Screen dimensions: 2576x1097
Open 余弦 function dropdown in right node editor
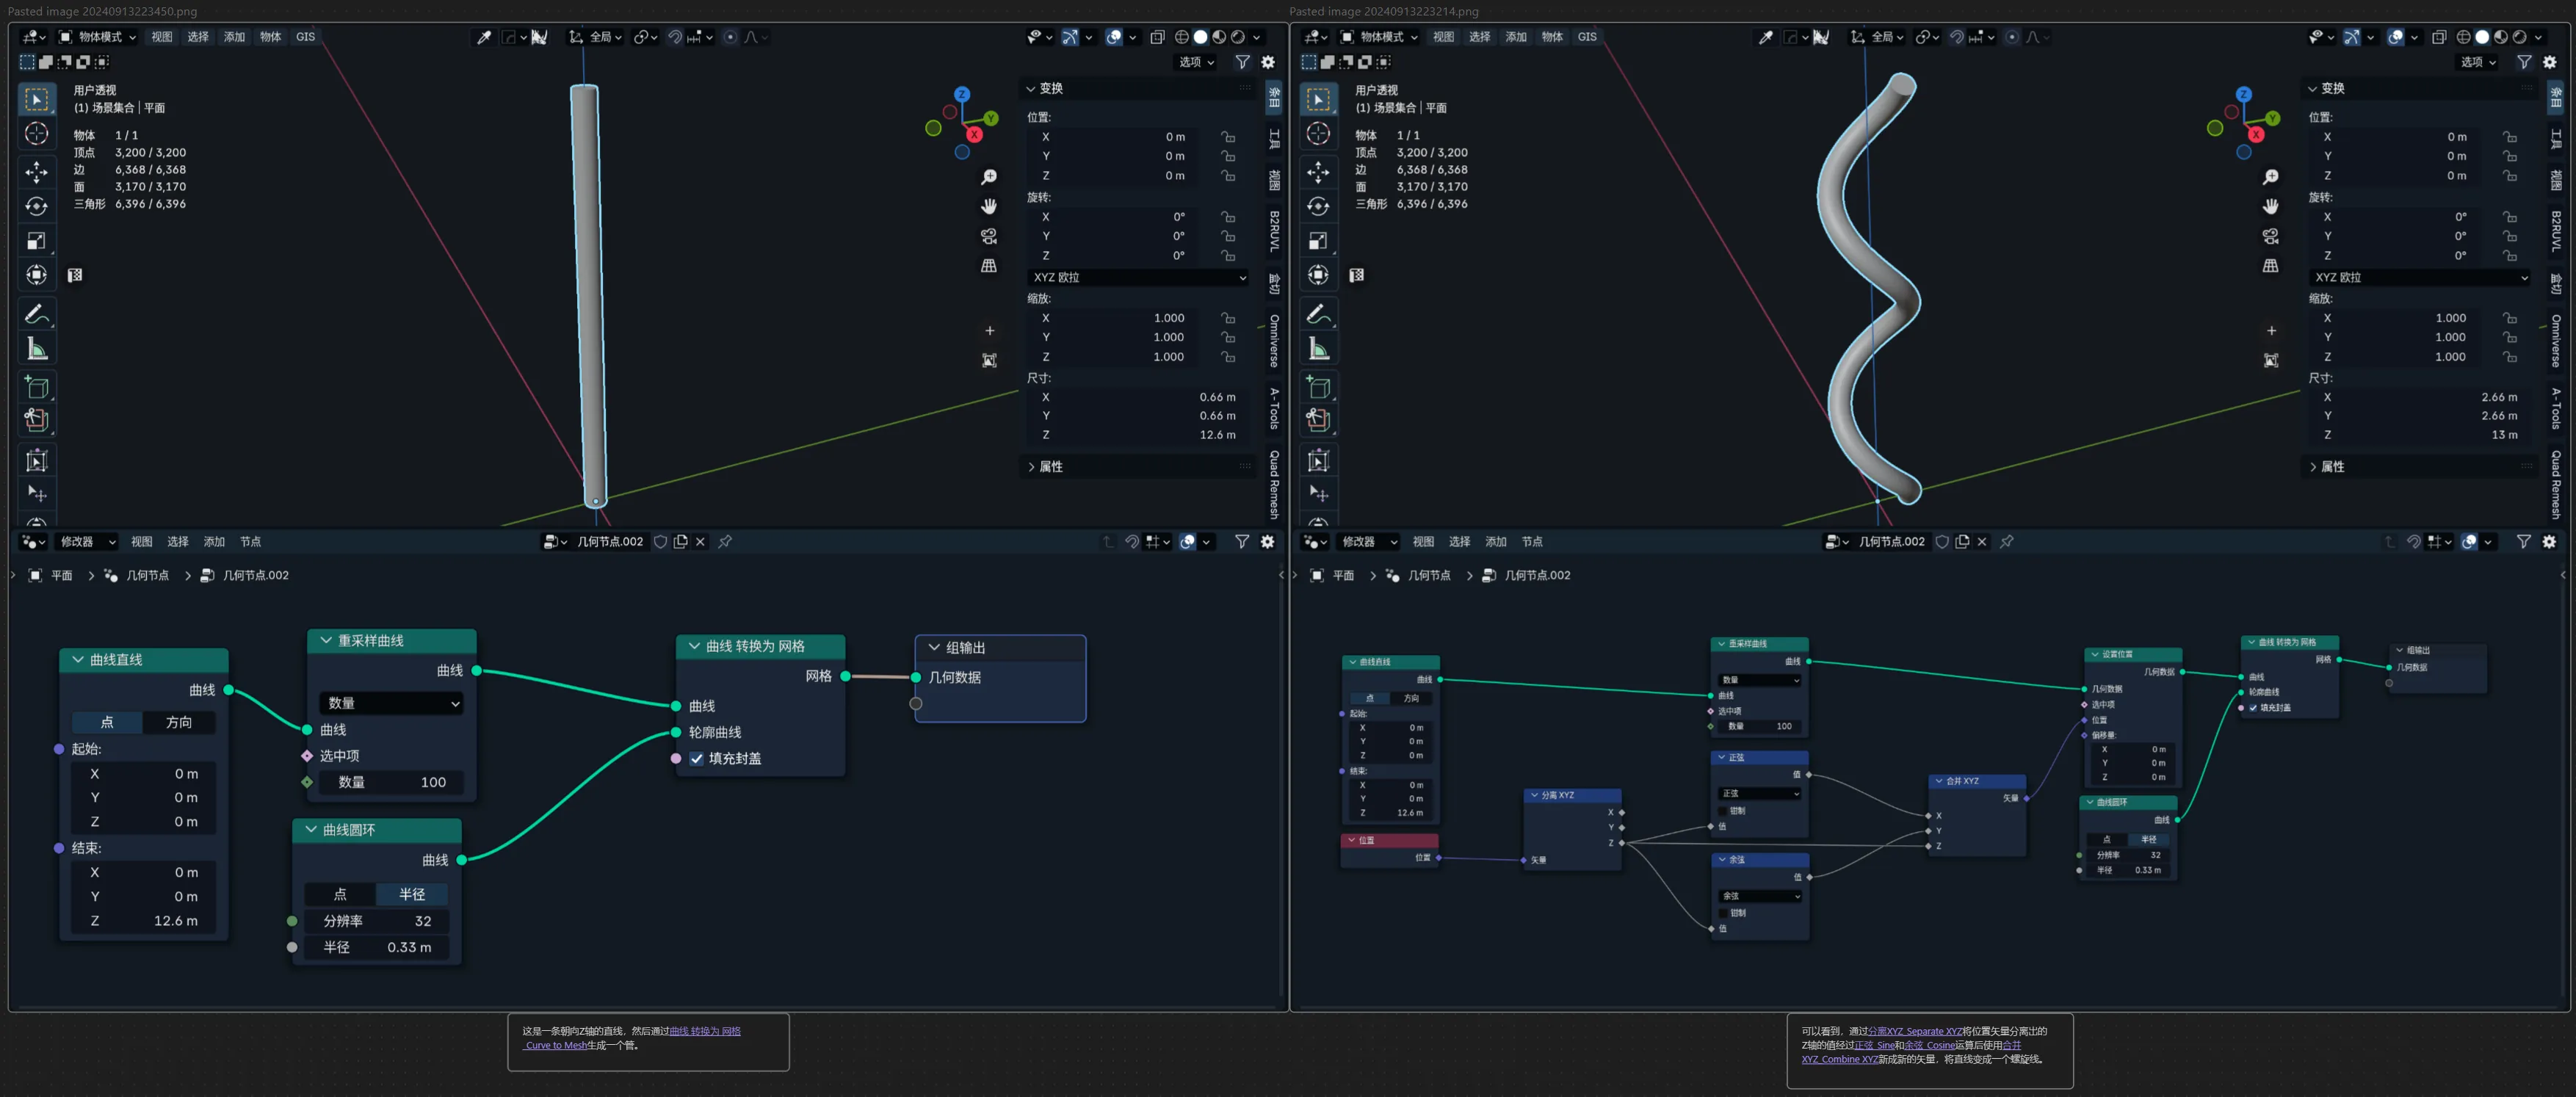click(1760, 896)
